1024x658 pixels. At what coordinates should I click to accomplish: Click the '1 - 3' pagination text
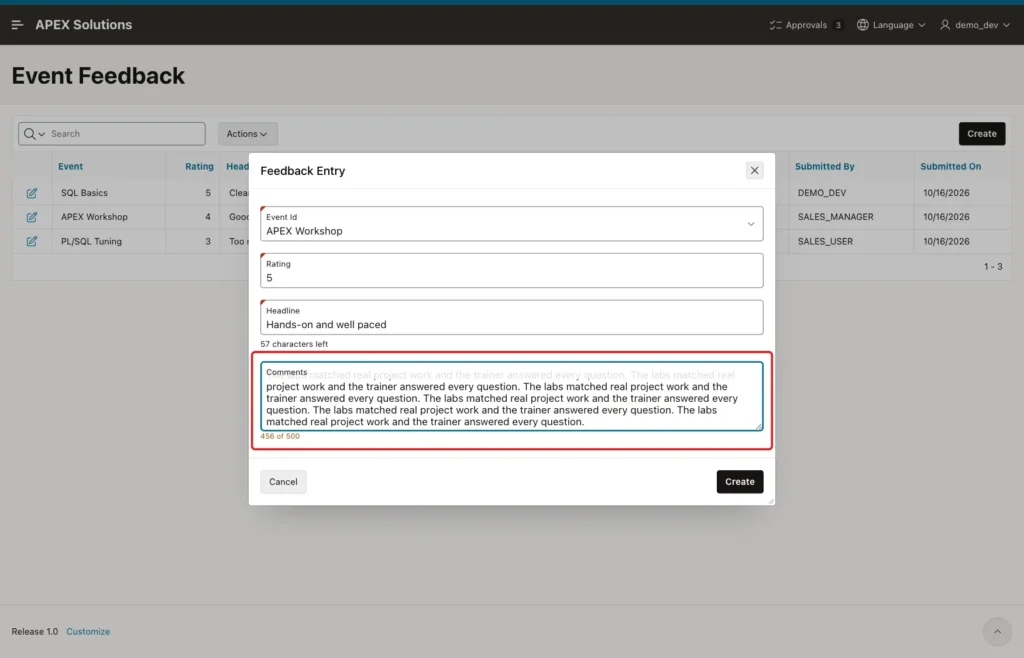[x=993, y=266]
